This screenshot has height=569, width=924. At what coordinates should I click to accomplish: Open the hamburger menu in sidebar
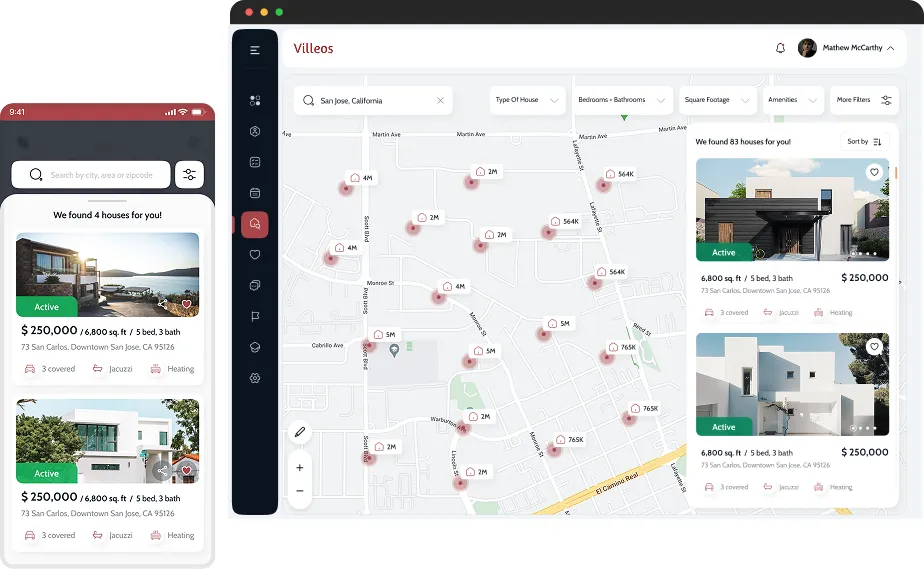pos(255,50)
